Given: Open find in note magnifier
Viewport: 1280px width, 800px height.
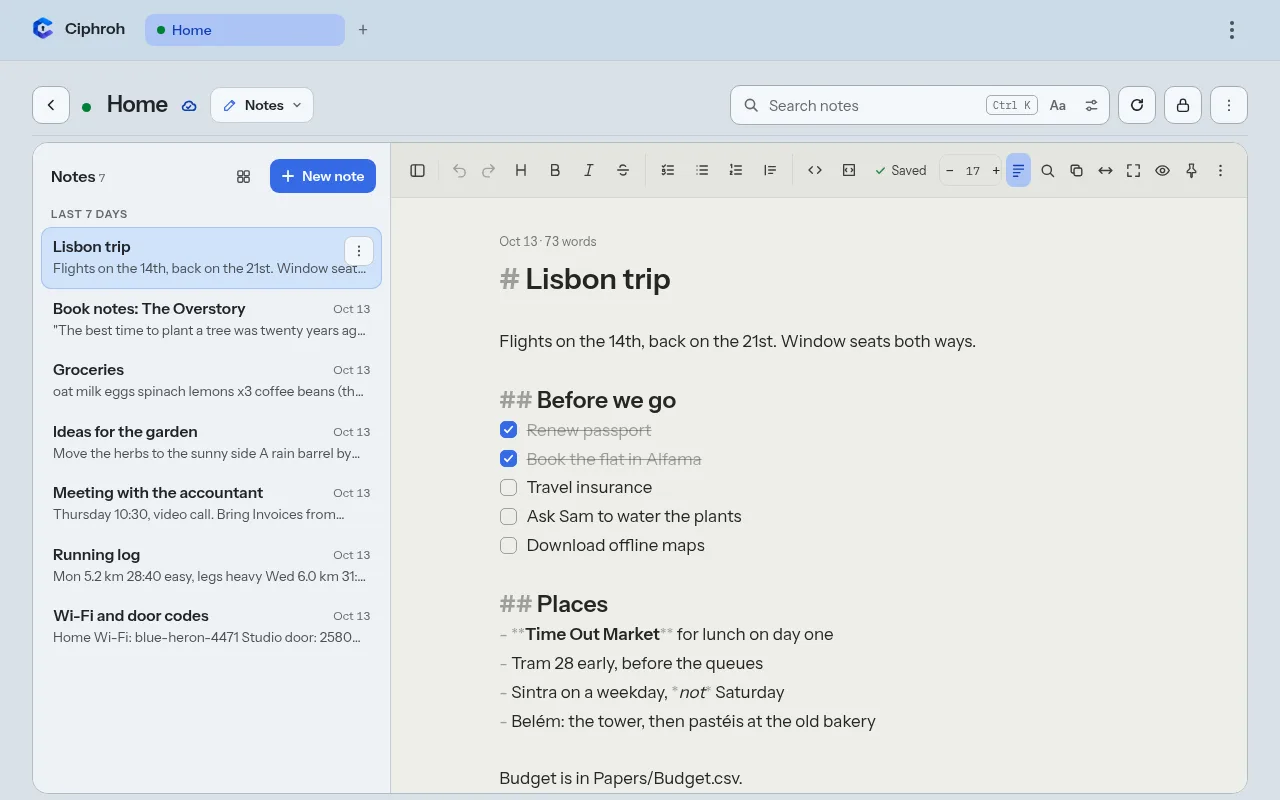Looking at the screenshot, I should (x=1047, y=171).
